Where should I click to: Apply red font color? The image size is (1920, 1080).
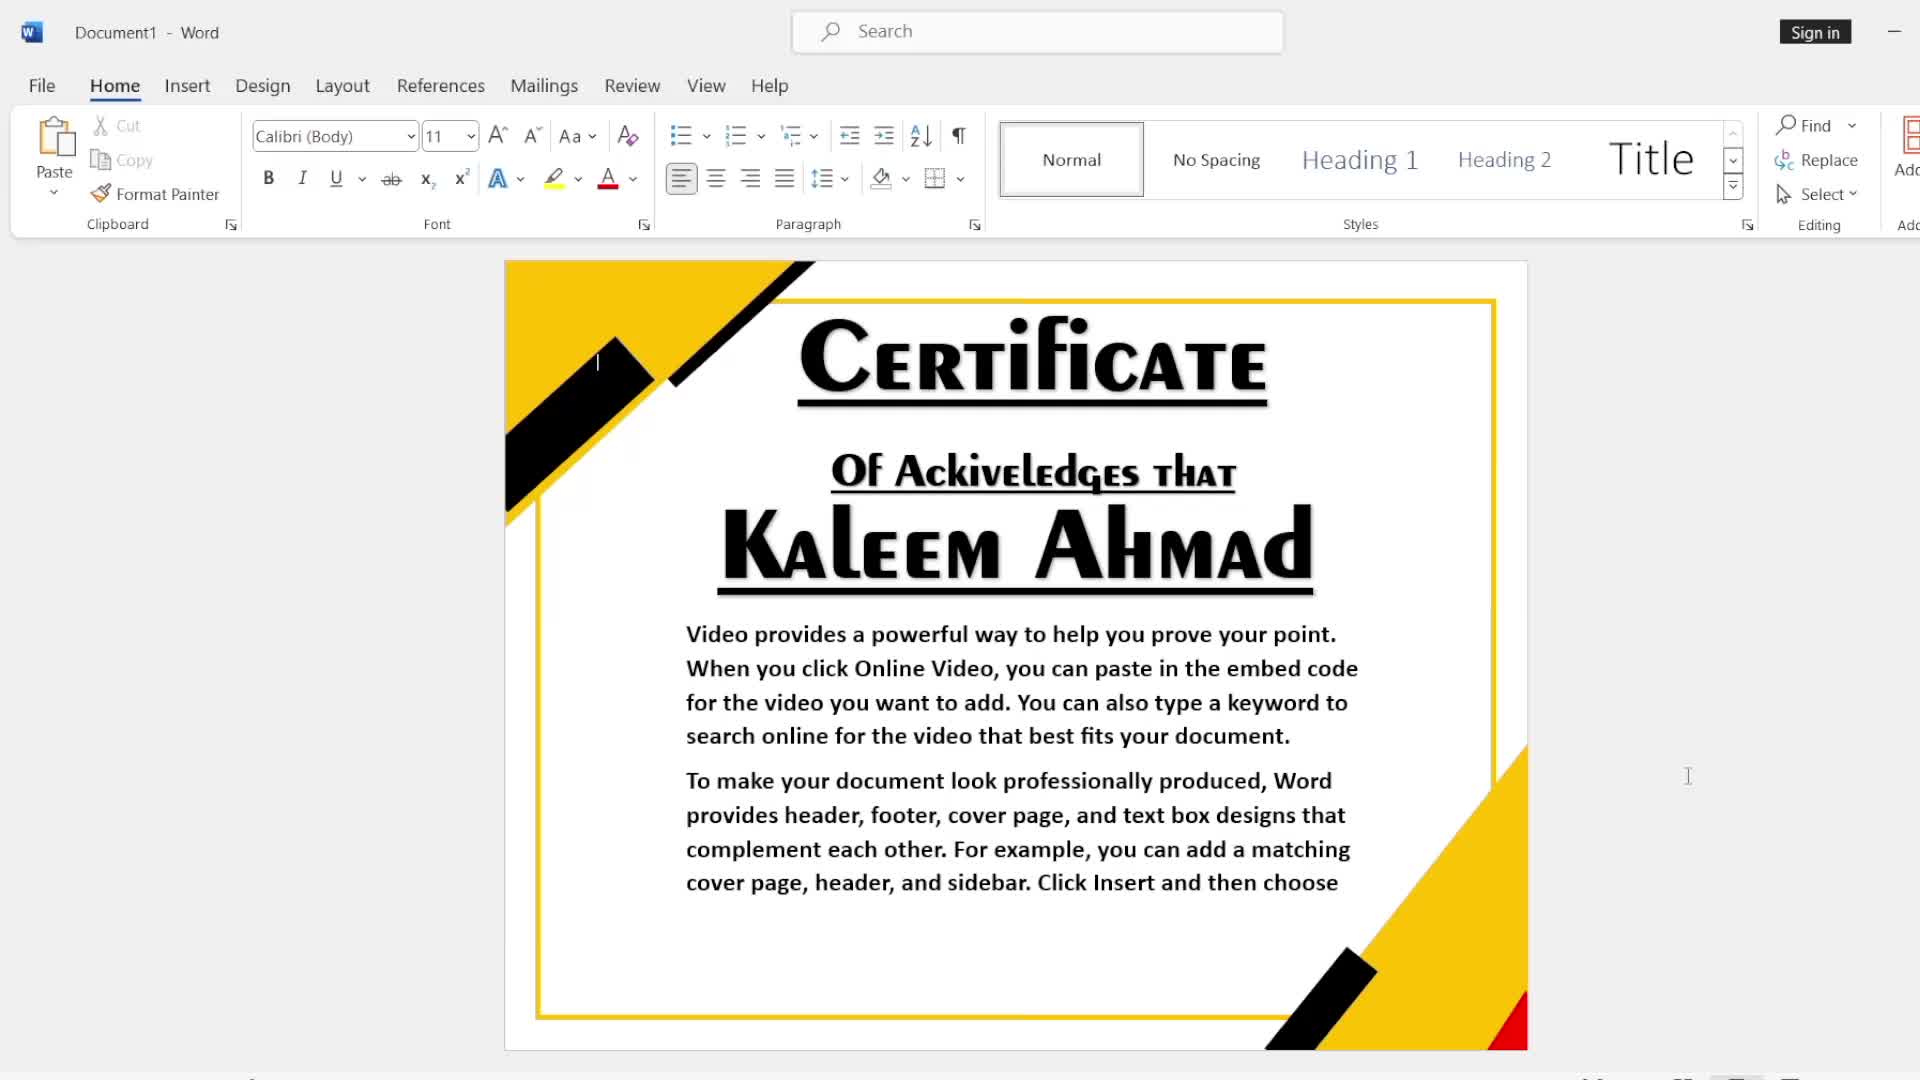coord(608,179)
